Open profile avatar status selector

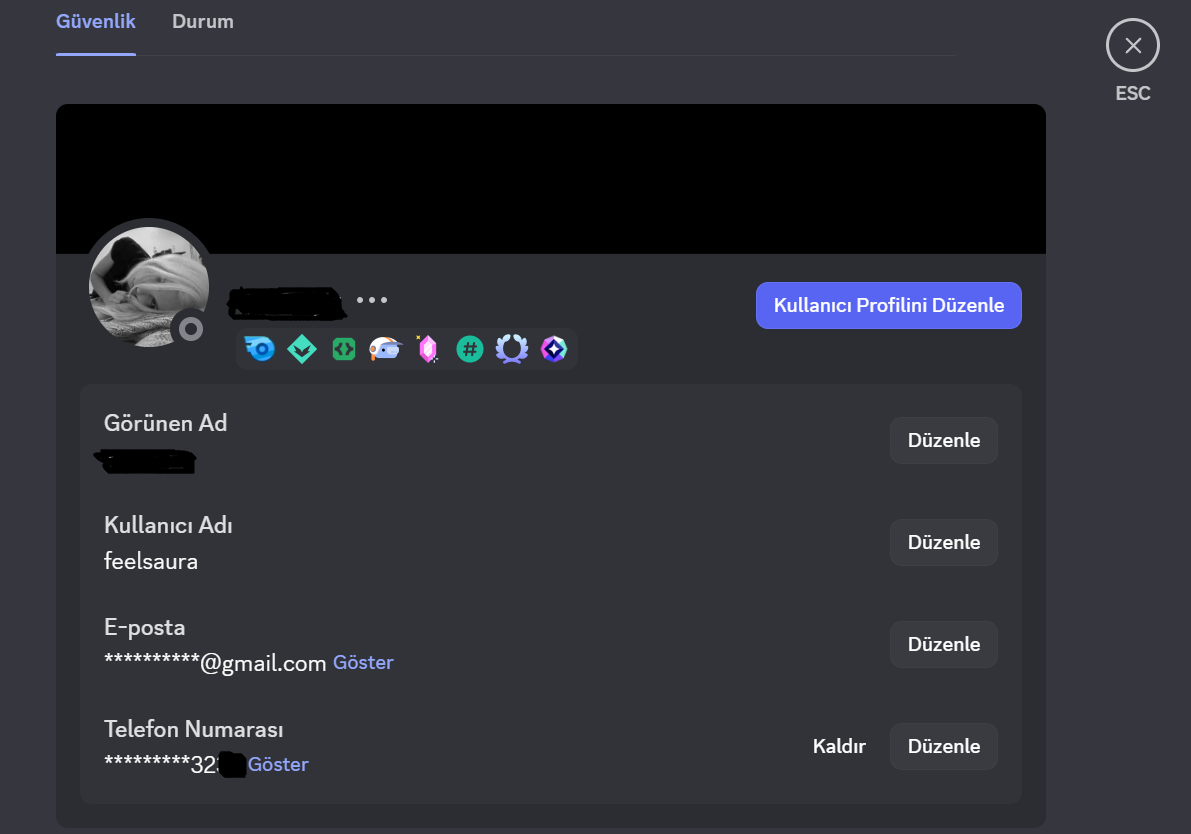tap(191, 327)
